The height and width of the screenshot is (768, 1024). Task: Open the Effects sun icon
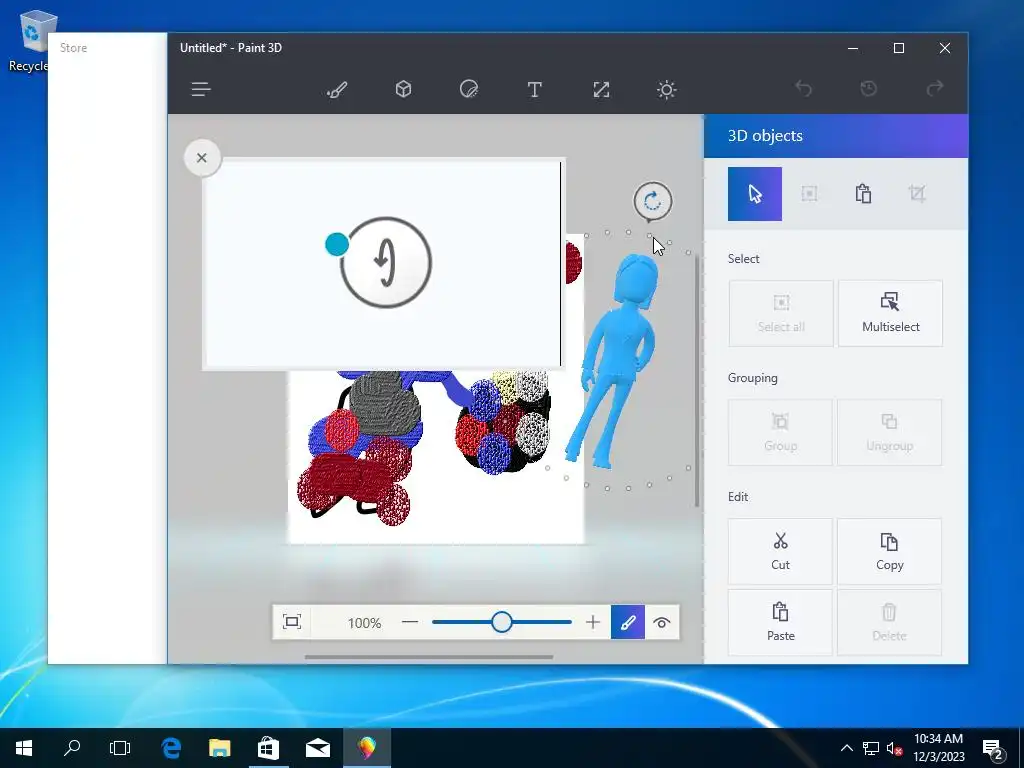point(666,89)
